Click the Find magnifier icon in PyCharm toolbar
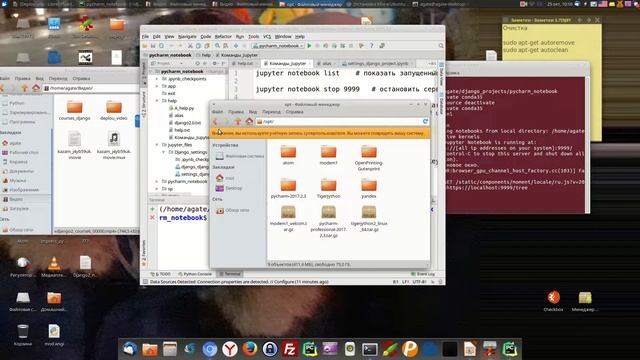Viewport: 640px width, 360px height. click(x=217, y=46)
